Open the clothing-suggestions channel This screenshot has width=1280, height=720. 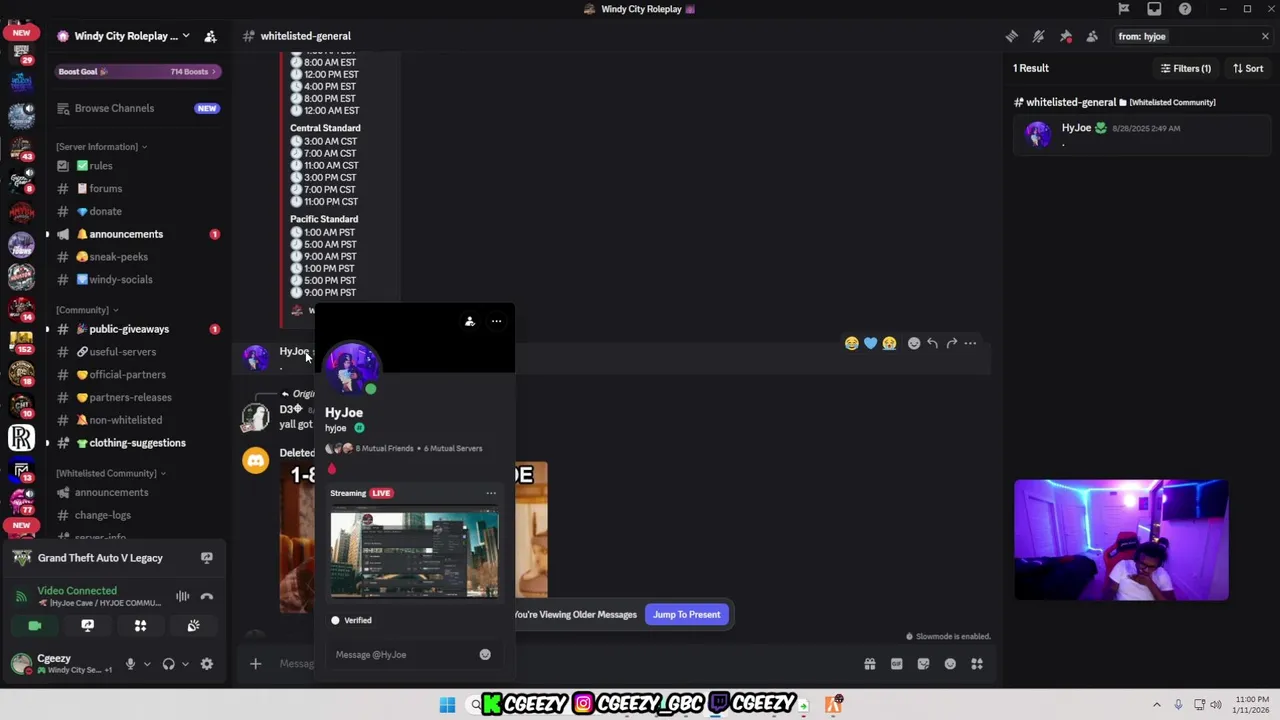click(x=138, y=443)
